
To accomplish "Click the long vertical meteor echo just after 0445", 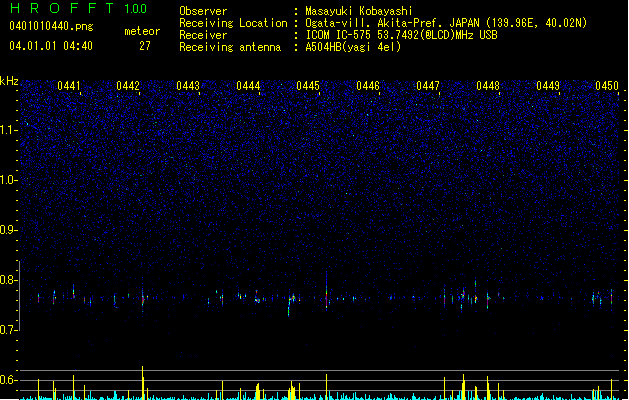I will pos(327,290).
